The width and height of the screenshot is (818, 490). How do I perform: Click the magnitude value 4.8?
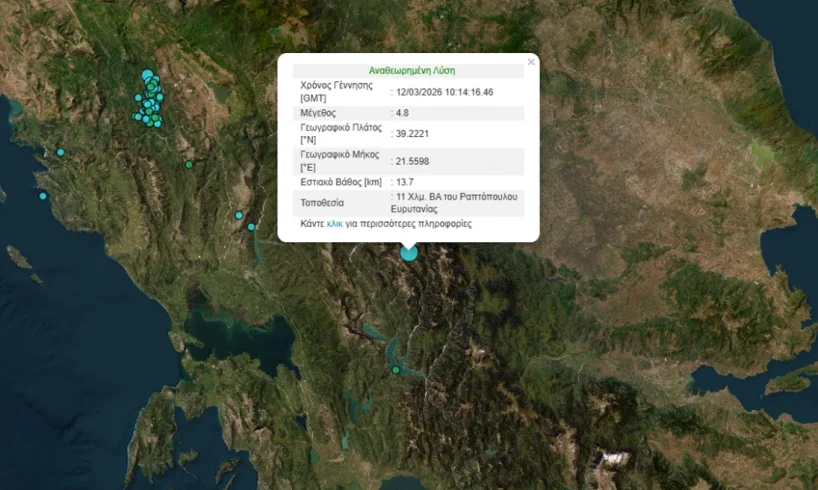point(405,114)
